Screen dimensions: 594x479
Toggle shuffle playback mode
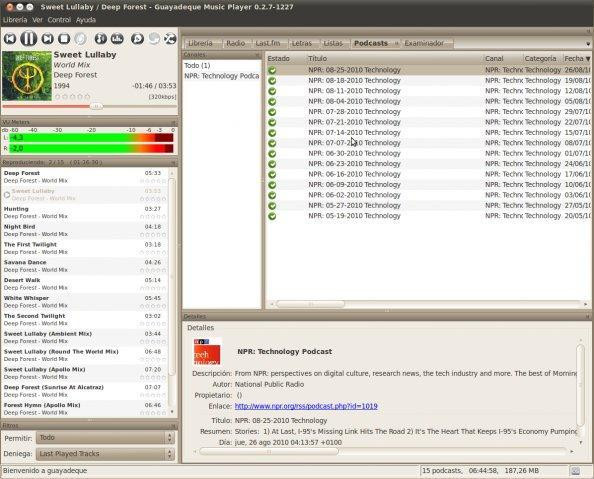[x=170, y=39]
